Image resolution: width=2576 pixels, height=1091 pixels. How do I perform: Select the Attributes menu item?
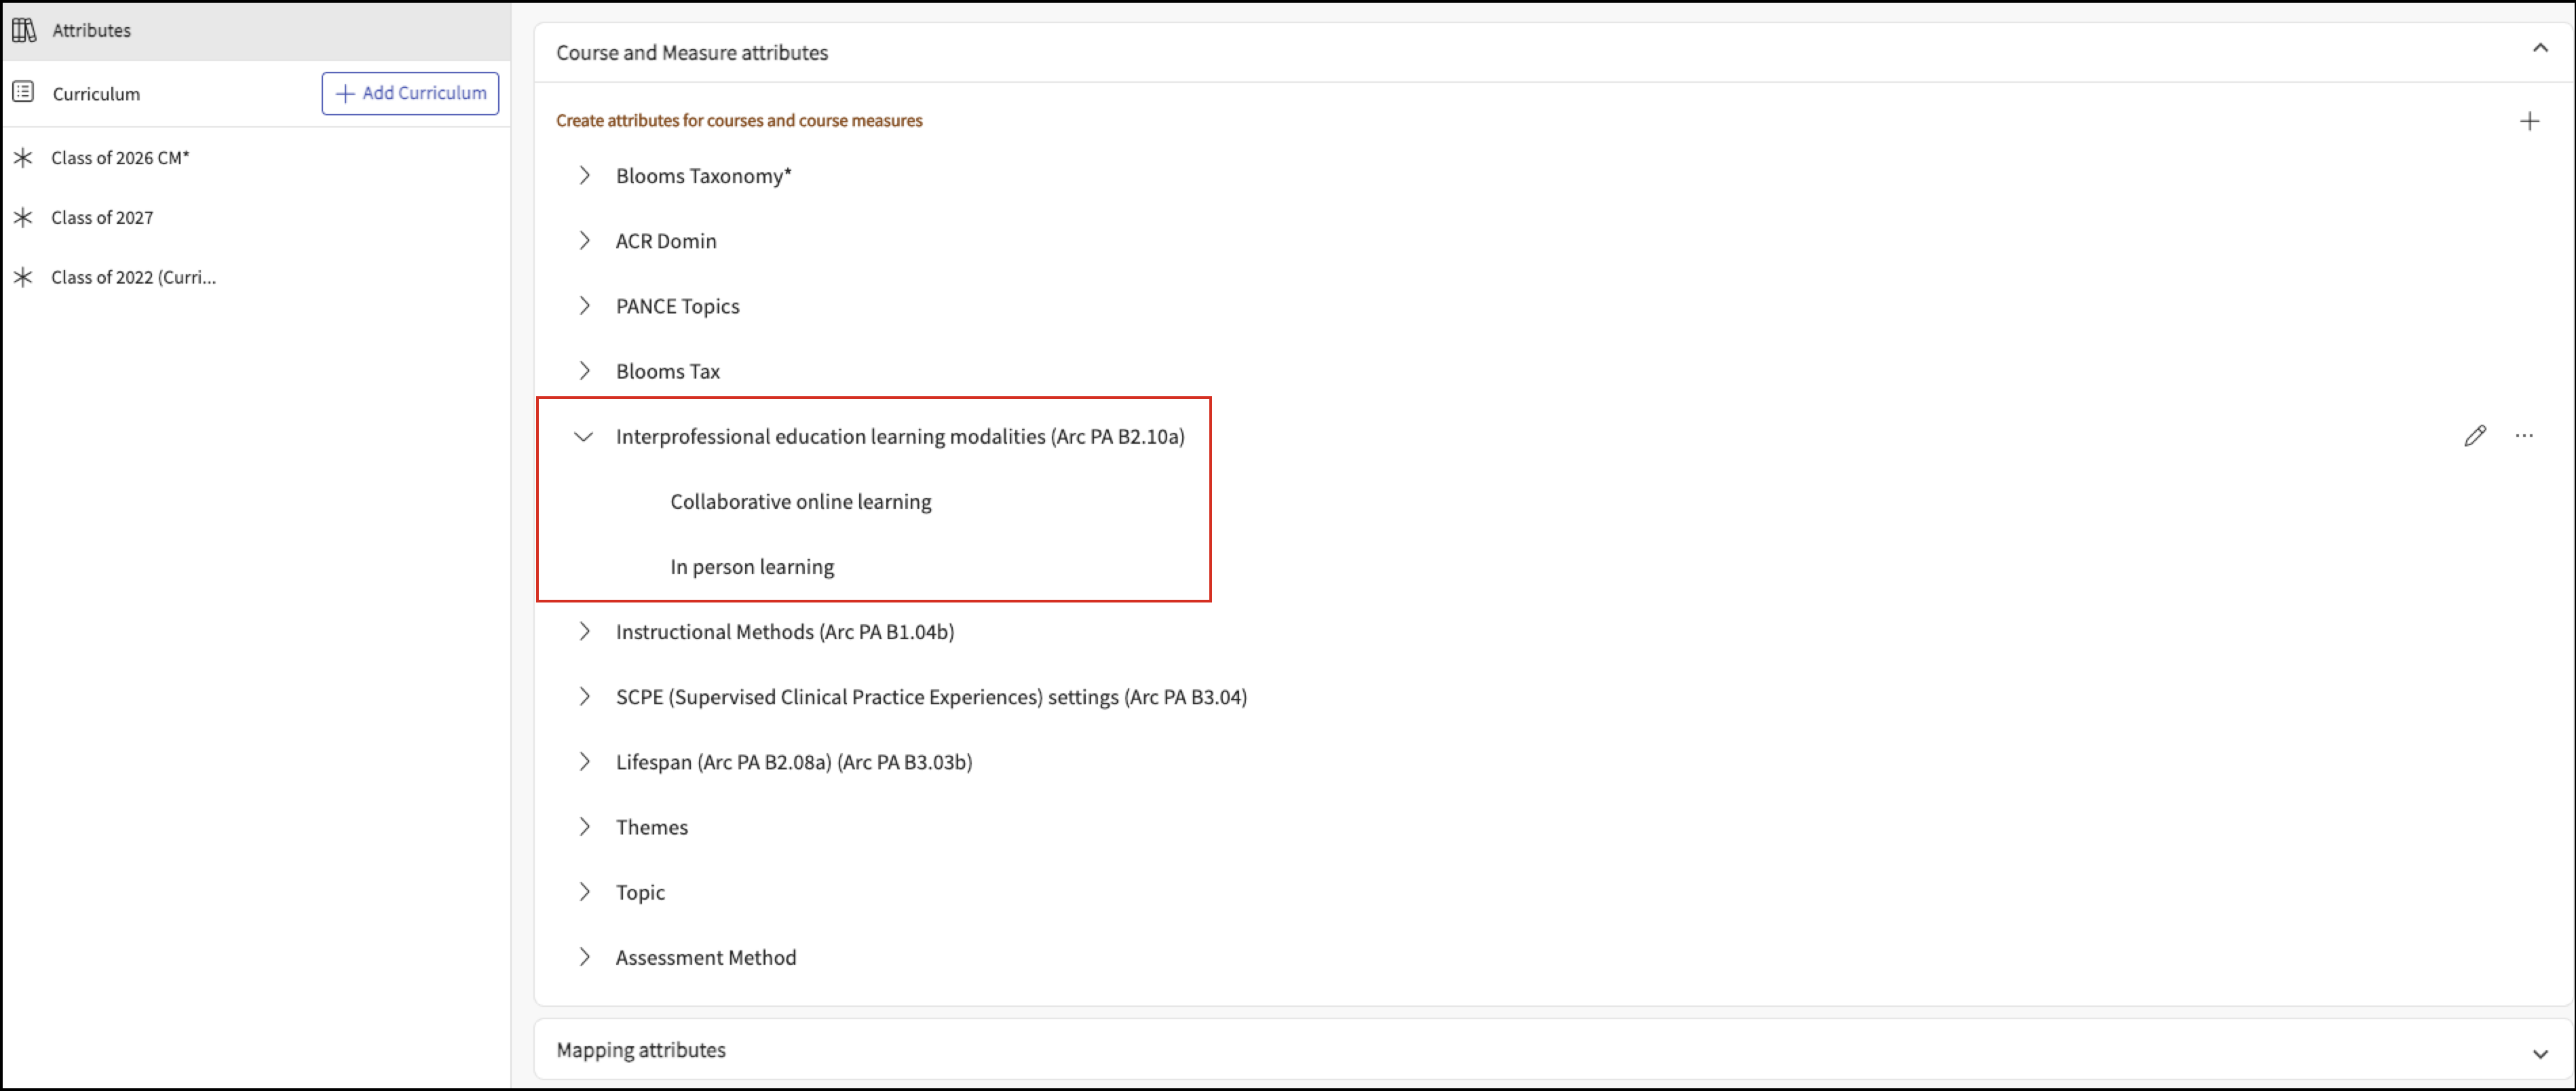tap(92, 30)
